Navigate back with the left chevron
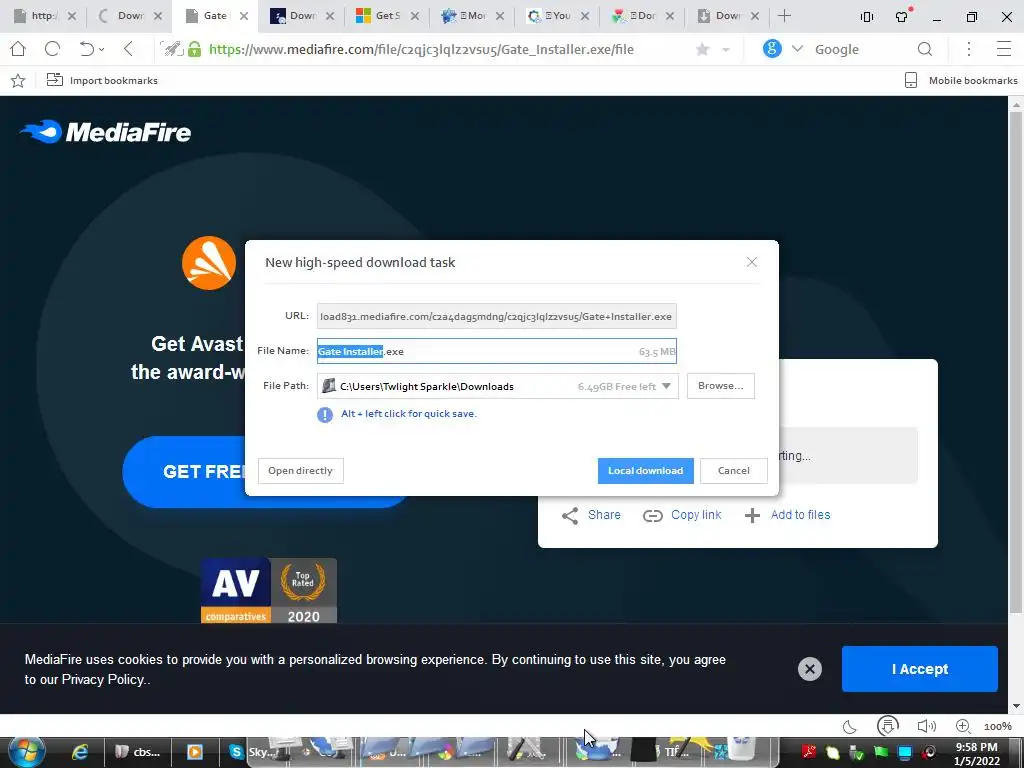The image size is (1024, 768). (x=129, y=49)
